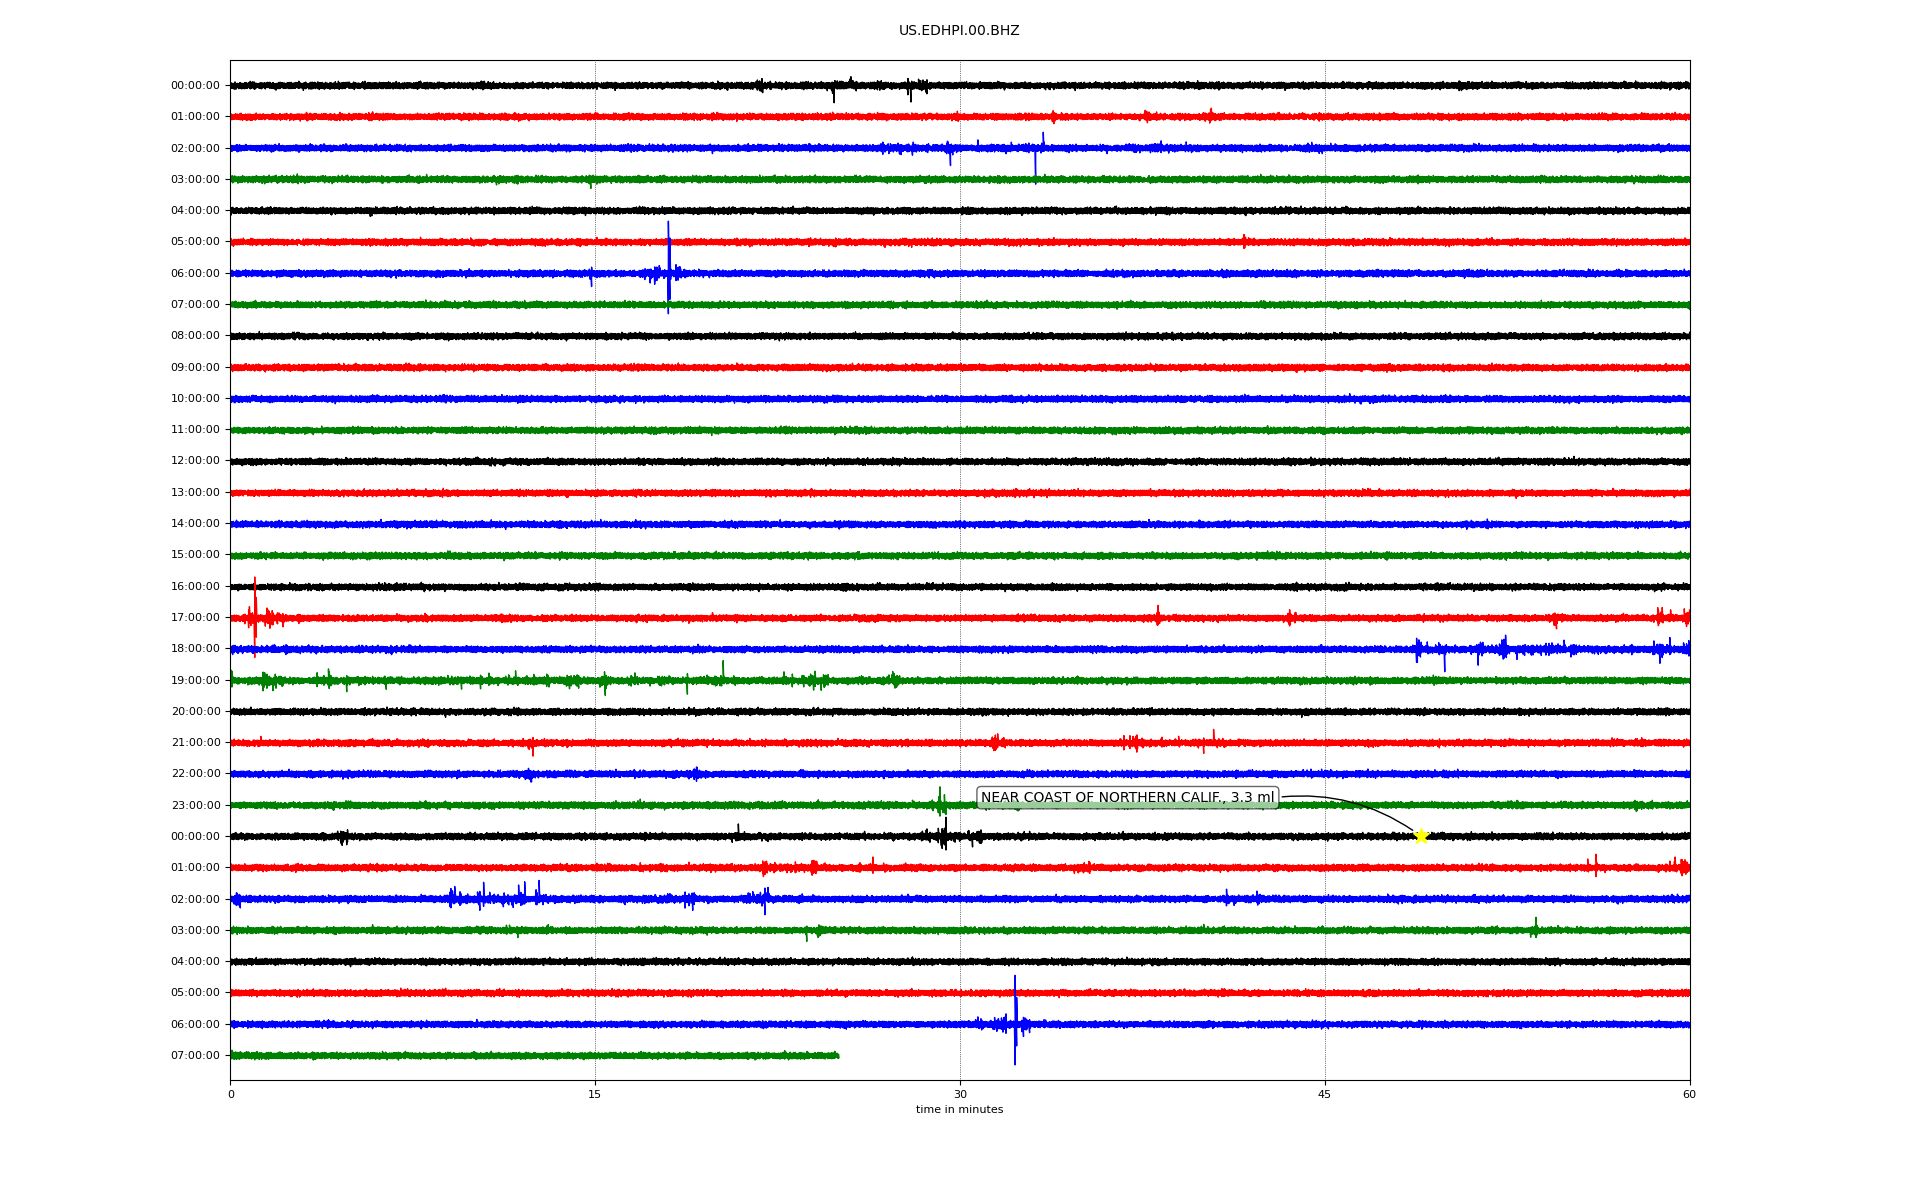Select the 30 tick on the x-axis
This screenshot has width=1920, height=1200.
point(960,1094)
